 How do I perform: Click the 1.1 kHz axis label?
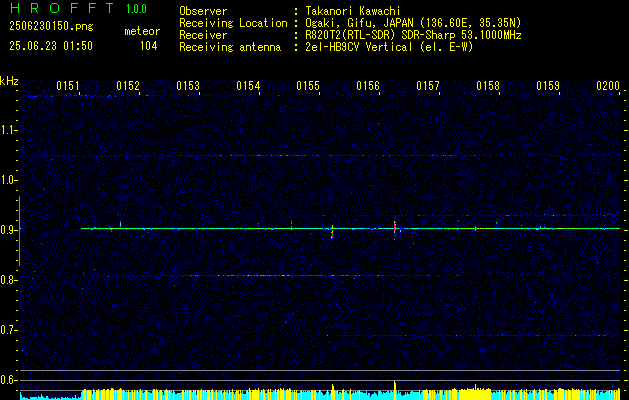8,130
